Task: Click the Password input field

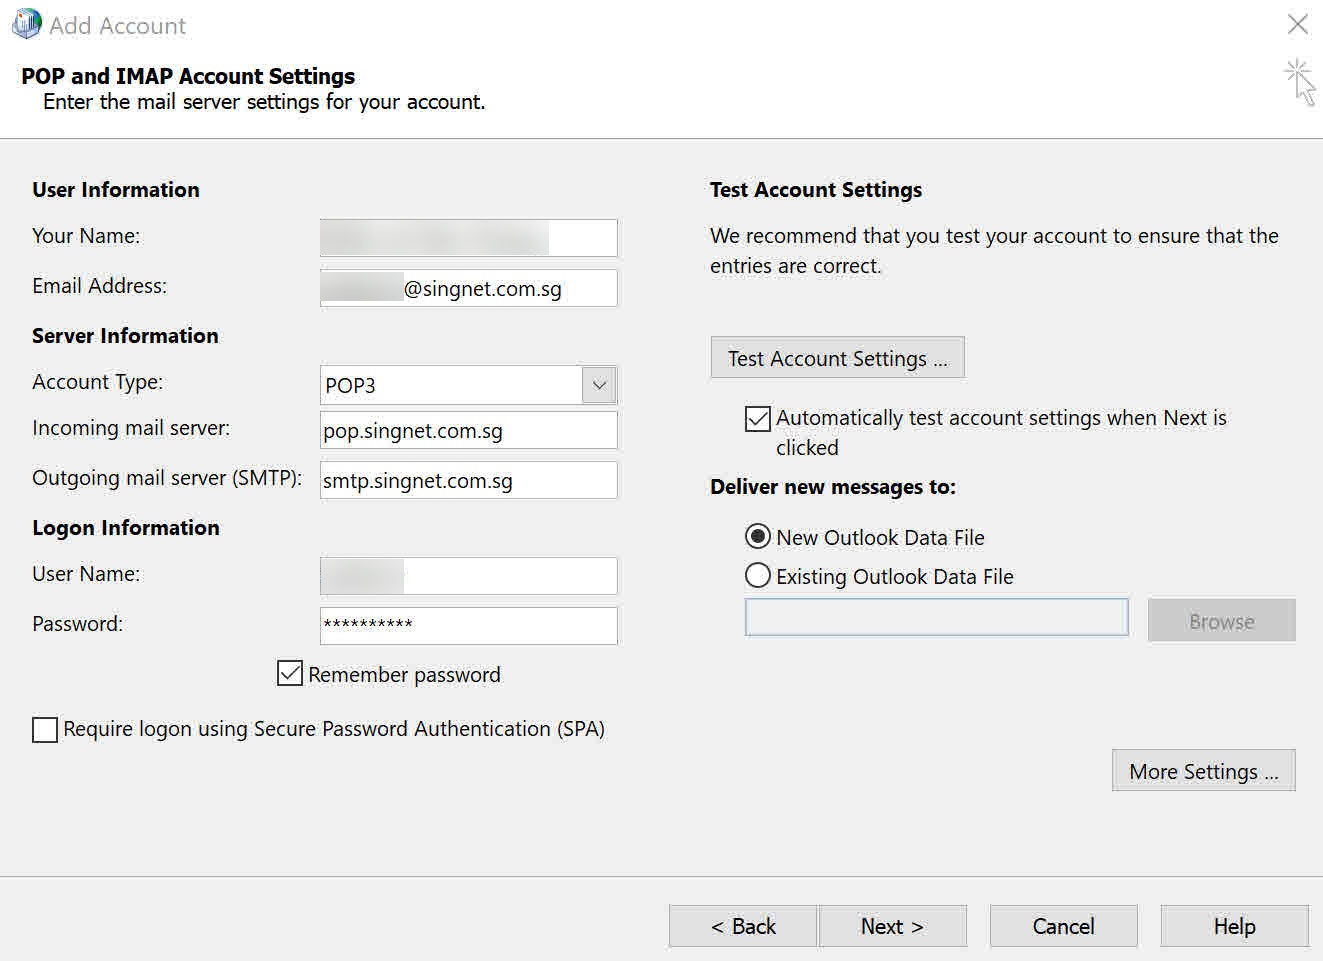Action: coord(468,625)
